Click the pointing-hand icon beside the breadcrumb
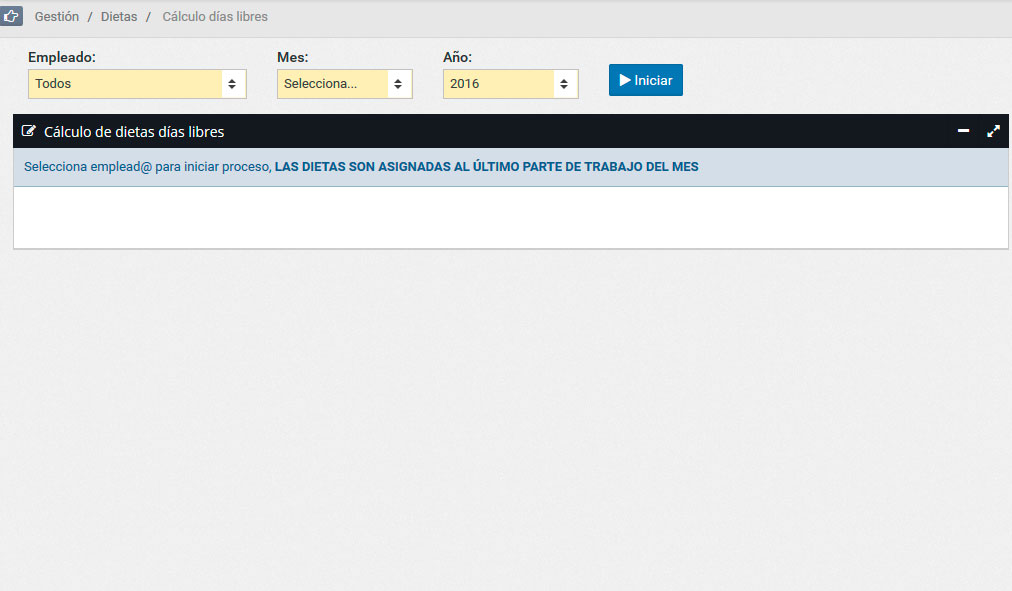1012x591 pixels. click(x=11, y=16)
